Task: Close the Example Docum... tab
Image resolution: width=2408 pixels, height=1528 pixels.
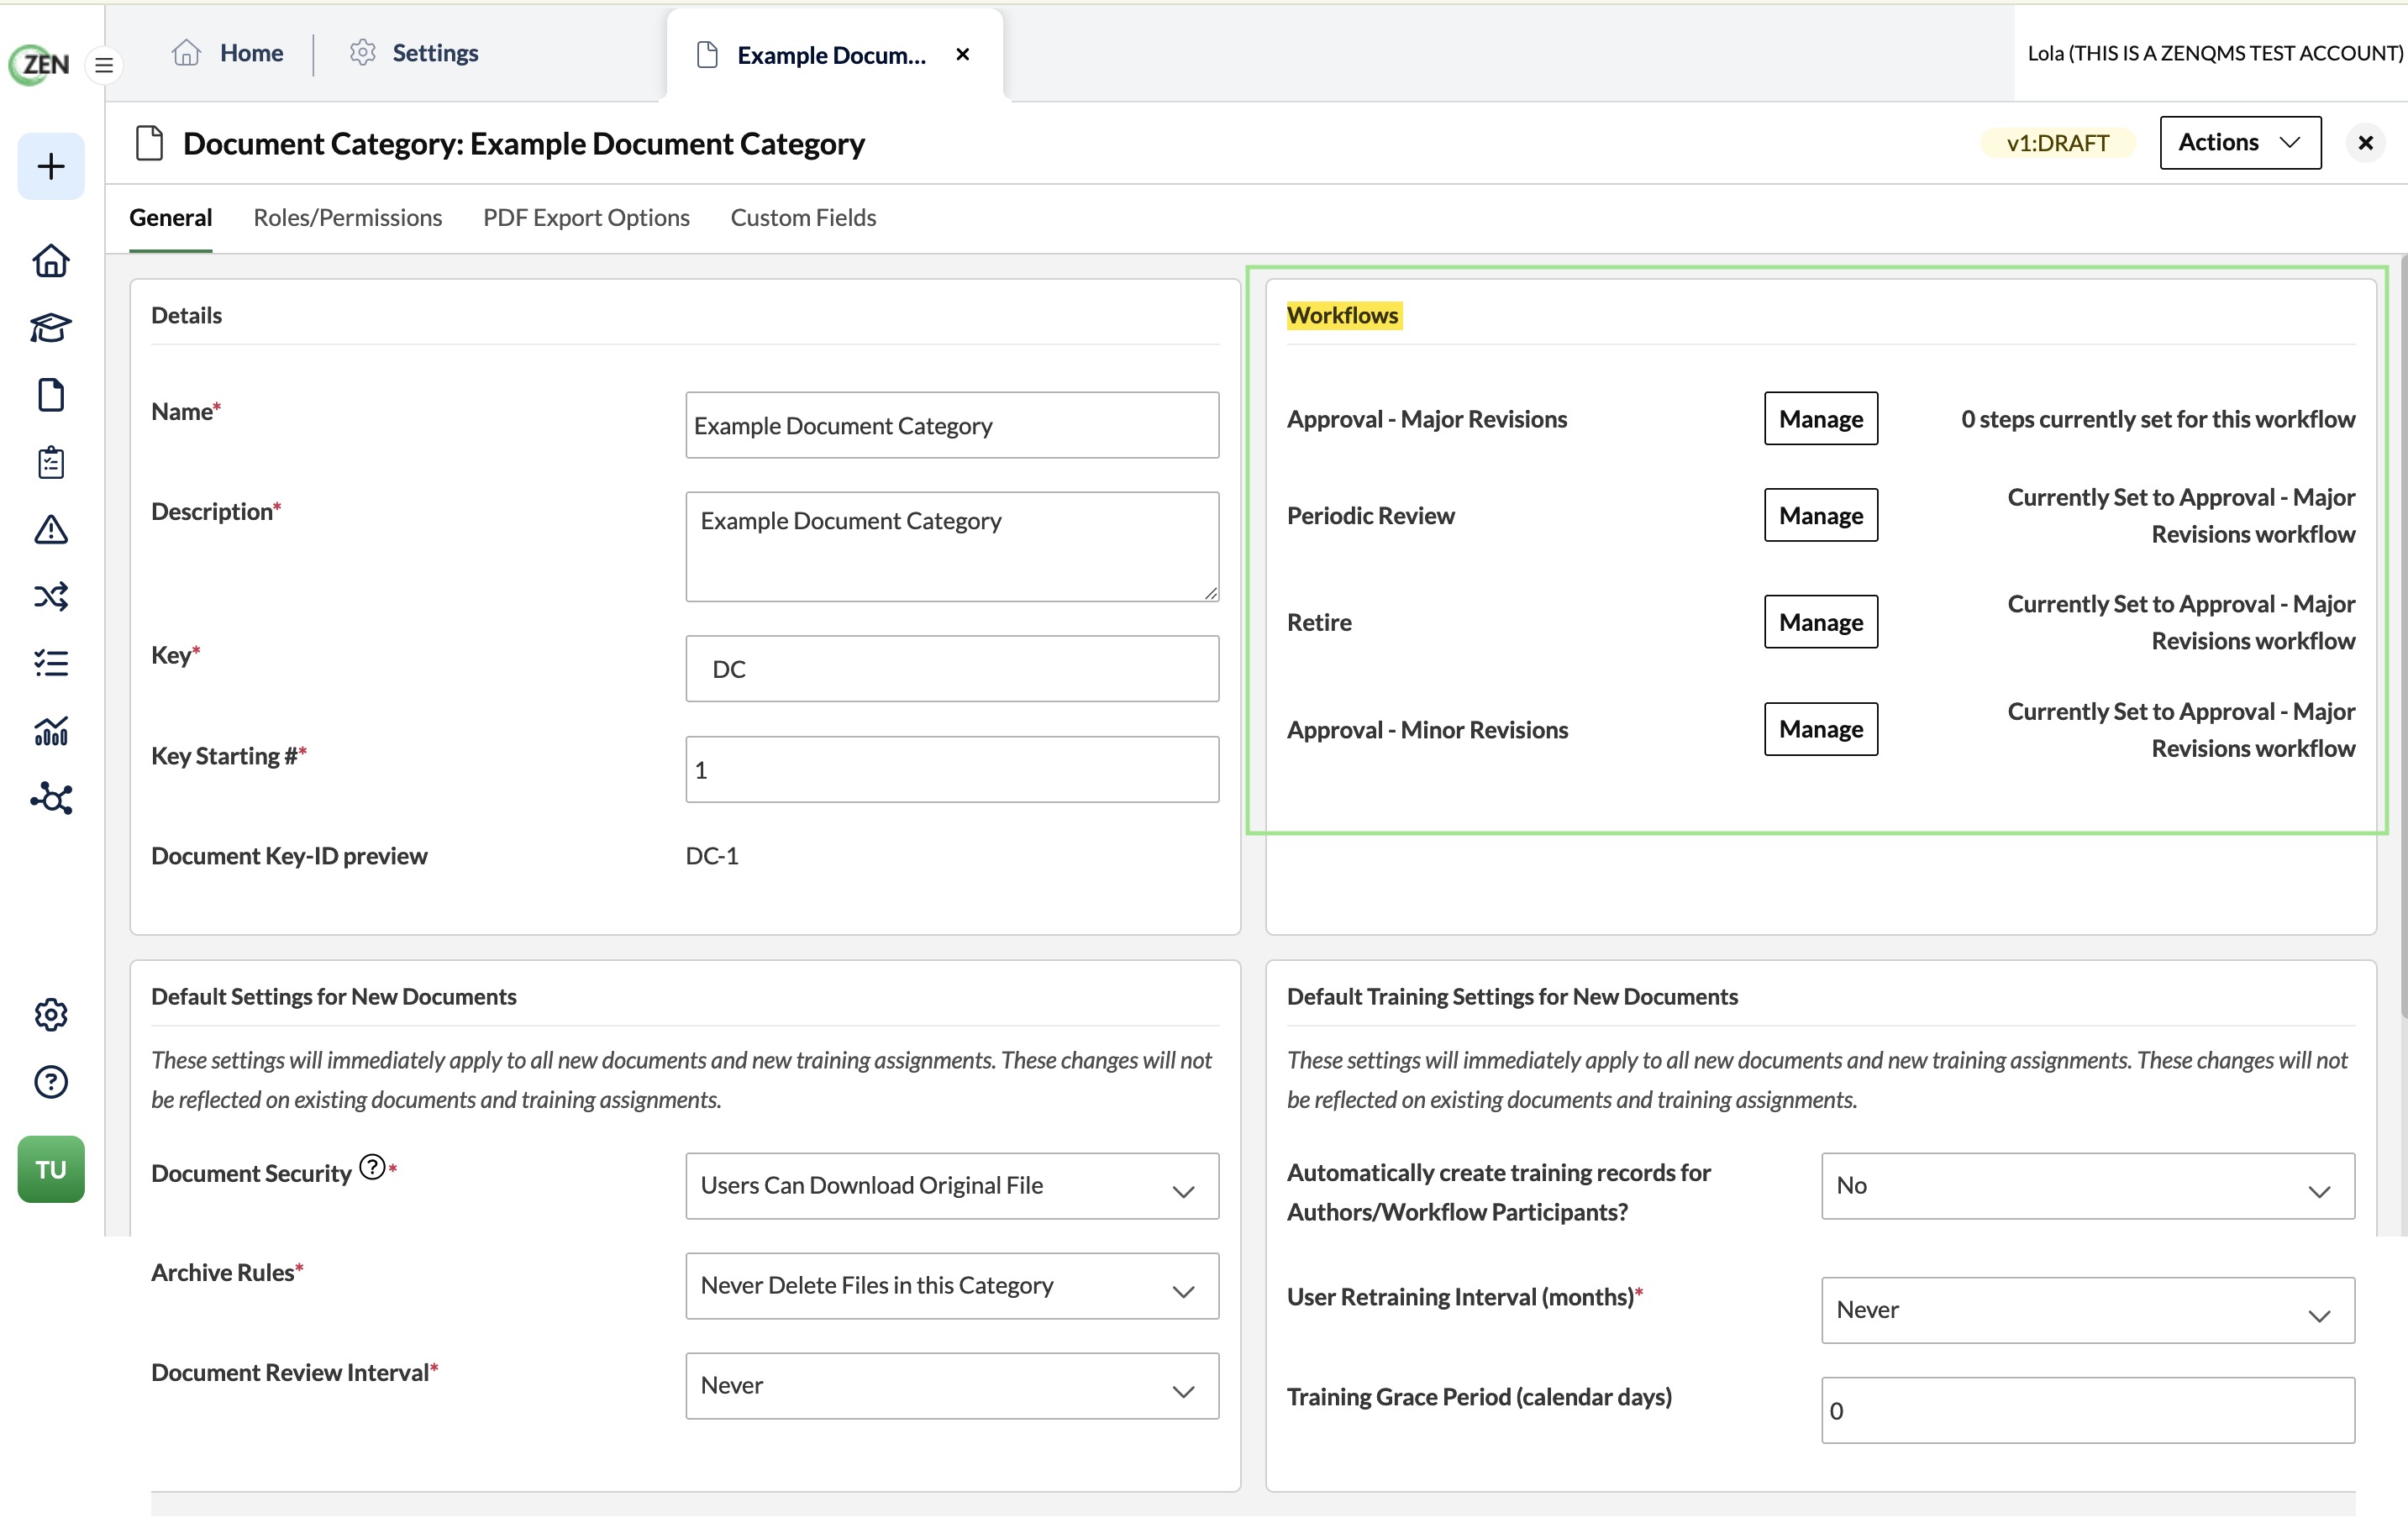Action: [x=963, y=54]
